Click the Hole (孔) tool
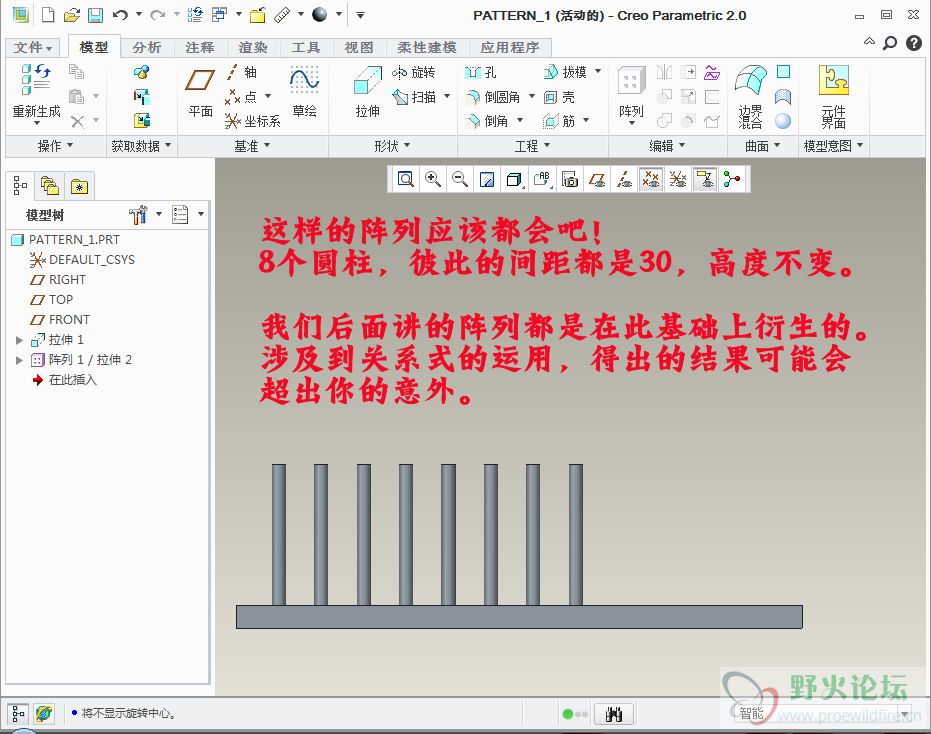 (480, 72)
